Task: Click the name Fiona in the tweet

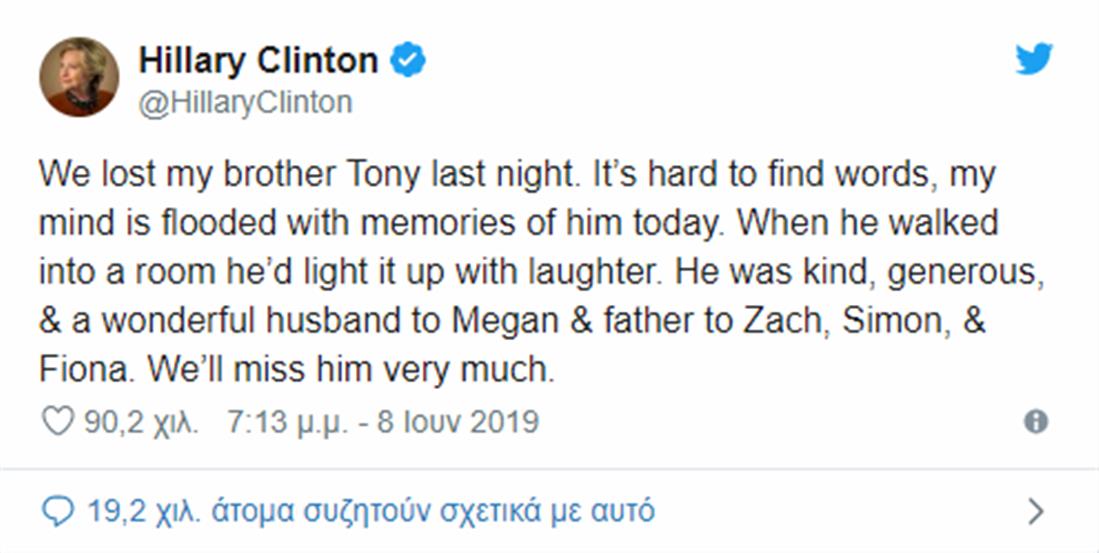Action: (x=84, y=370)
